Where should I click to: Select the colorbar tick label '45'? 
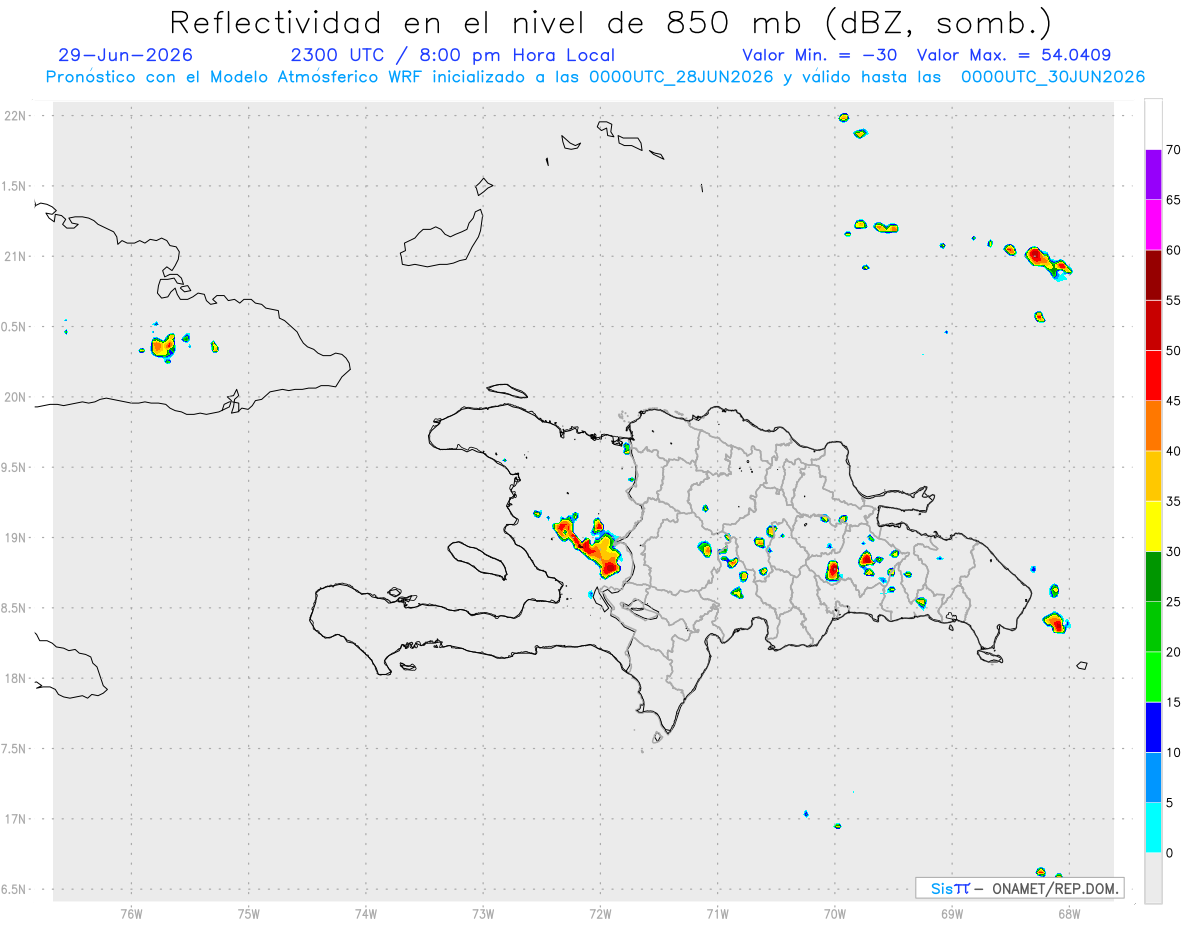(1173, 401)
